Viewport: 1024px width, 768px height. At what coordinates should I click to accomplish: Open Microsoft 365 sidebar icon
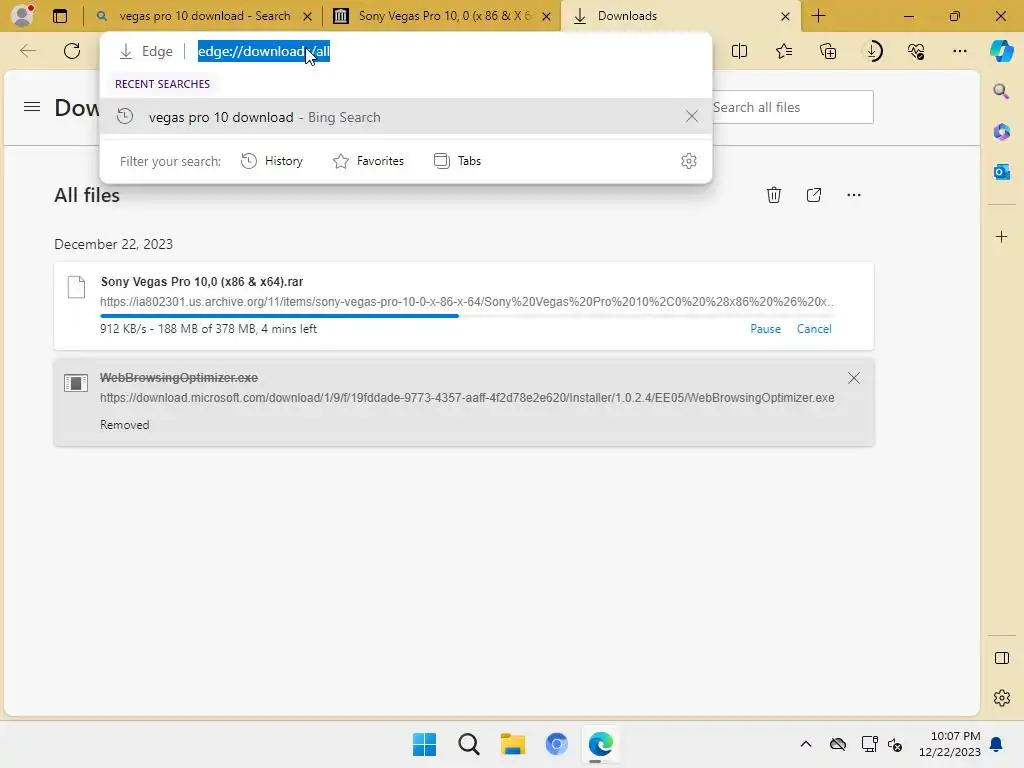[1001, 132]
